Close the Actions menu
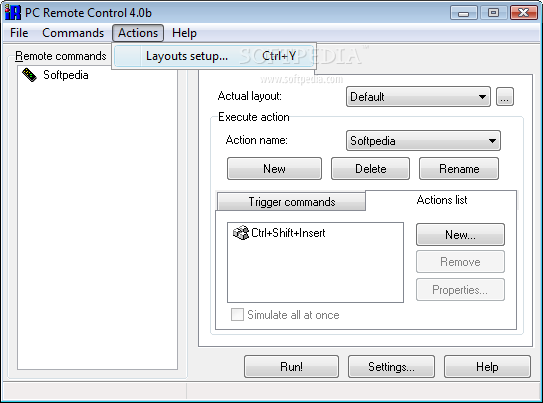 point(138,33)
